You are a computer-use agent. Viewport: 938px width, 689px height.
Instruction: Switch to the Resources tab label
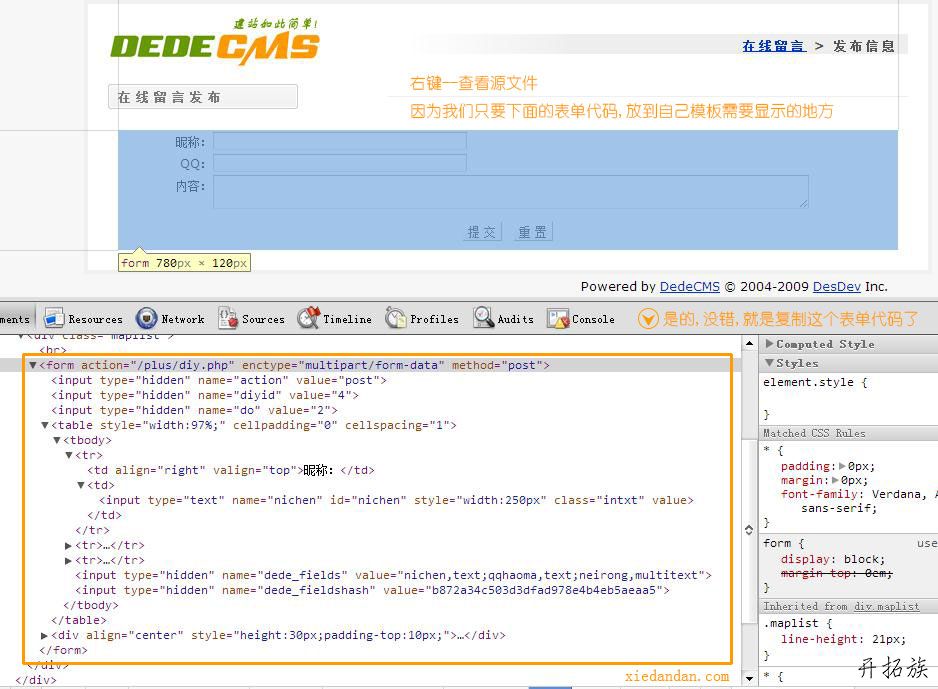(96, 319)
